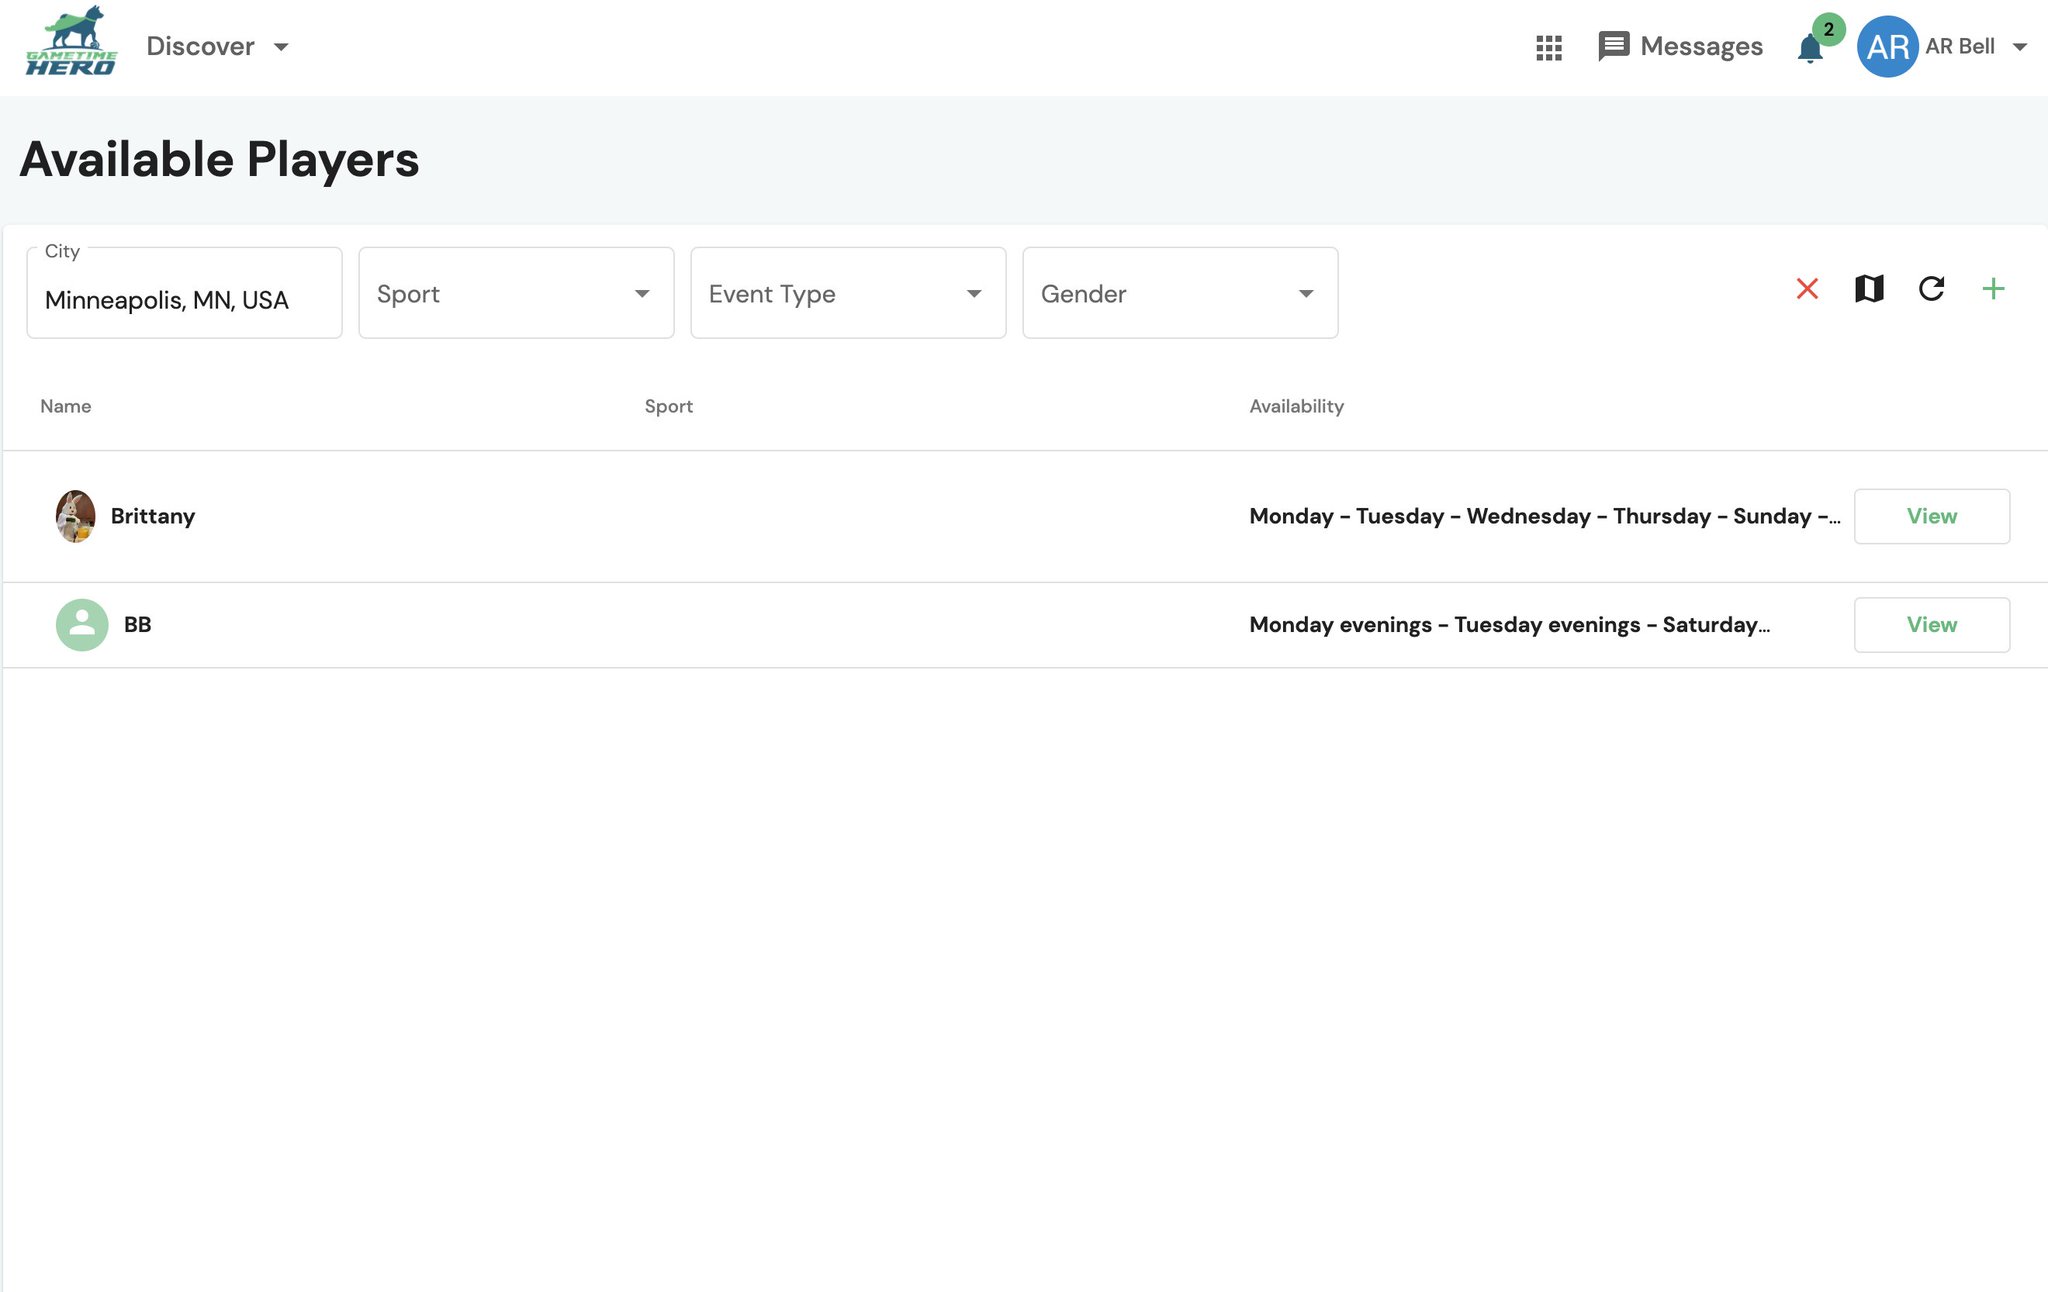
Task: Open the Sport filter dropdown
Action: (516, 293)
